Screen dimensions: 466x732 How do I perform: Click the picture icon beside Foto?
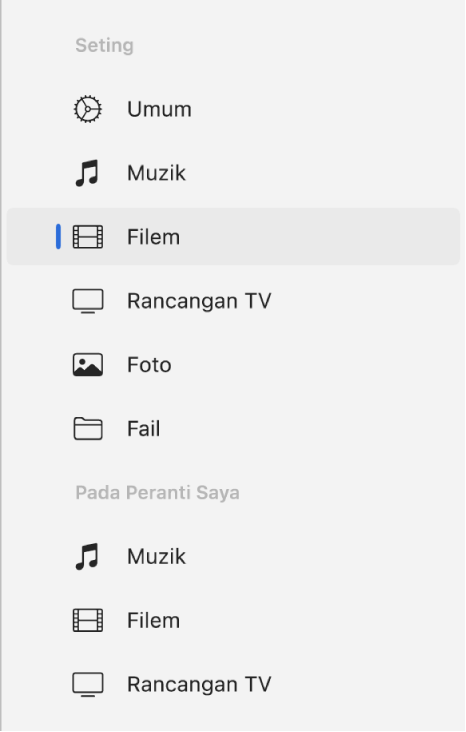[x=88, y=365]
